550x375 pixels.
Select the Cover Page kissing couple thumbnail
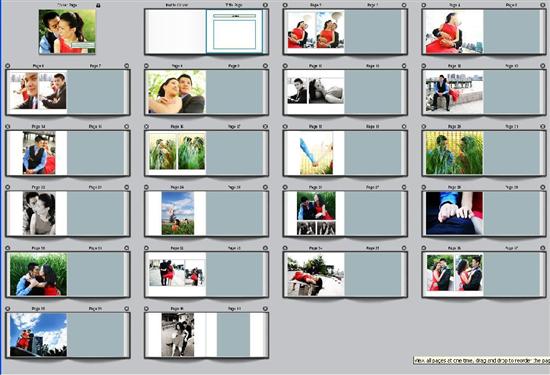pyautogui.click(x=67, y=32)
